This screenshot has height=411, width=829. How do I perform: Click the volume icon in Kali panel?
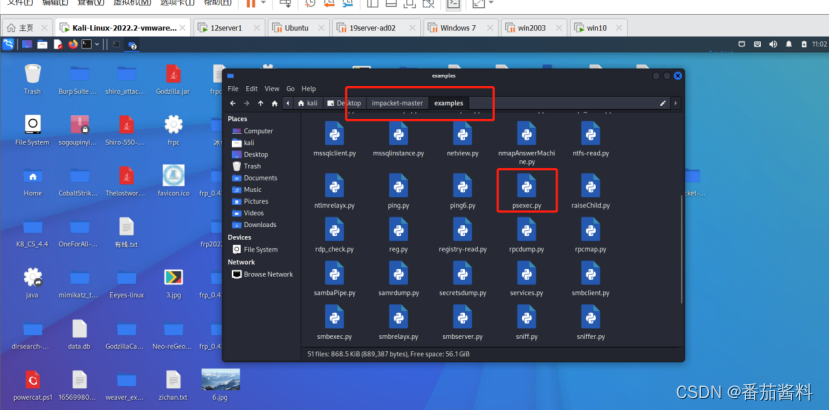[773, 44]
